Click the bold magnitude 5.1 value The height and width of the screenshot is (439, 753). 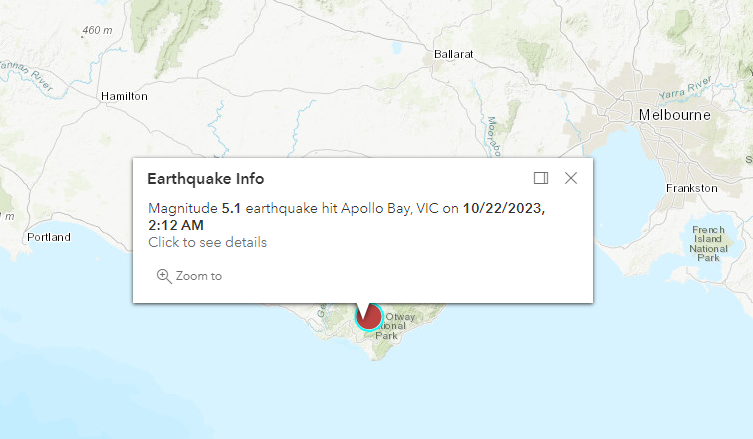pyautogui.click(x=231, y=208)
